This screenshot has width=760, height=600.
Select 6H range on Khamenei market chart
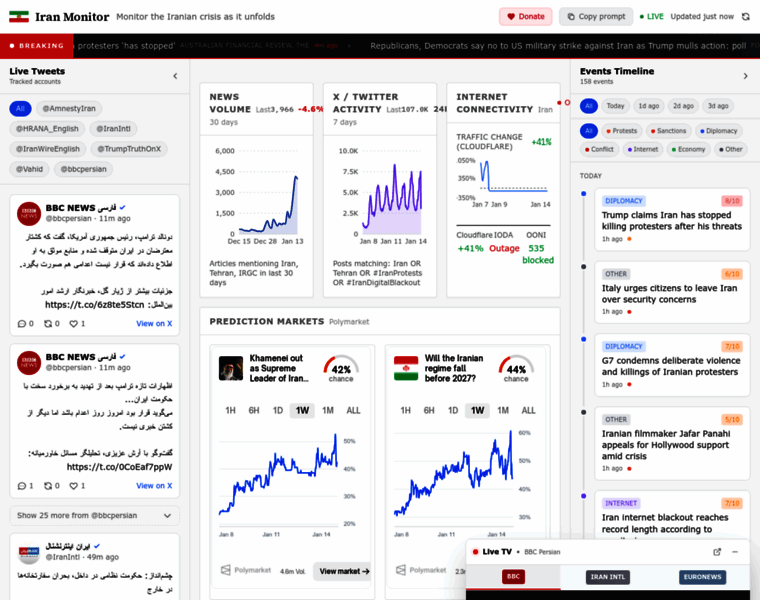pos(254,411)
